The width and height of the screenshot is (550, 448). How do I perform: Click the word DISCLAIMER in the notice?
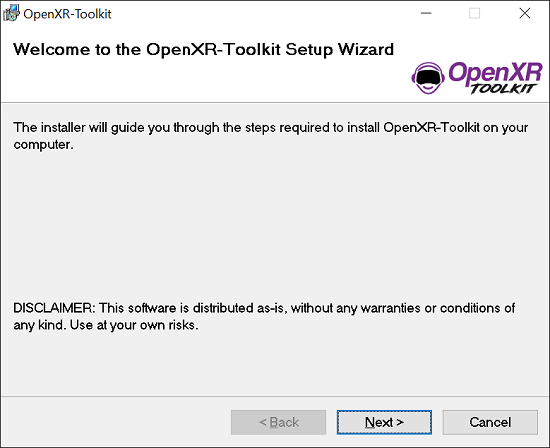click(54, 308)
